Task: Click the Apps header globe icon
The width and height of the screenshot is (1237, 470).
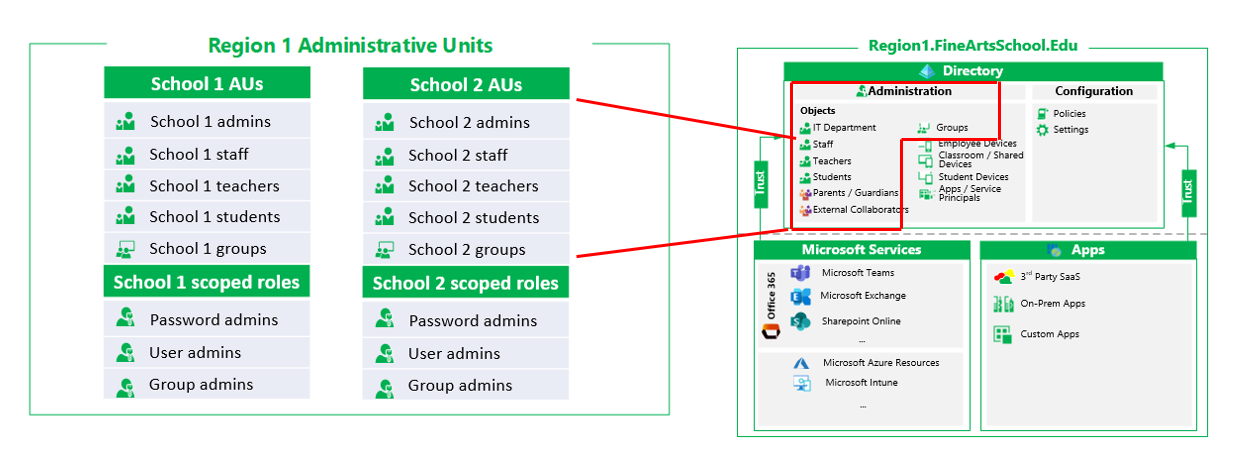Action: click(1053, 250)
